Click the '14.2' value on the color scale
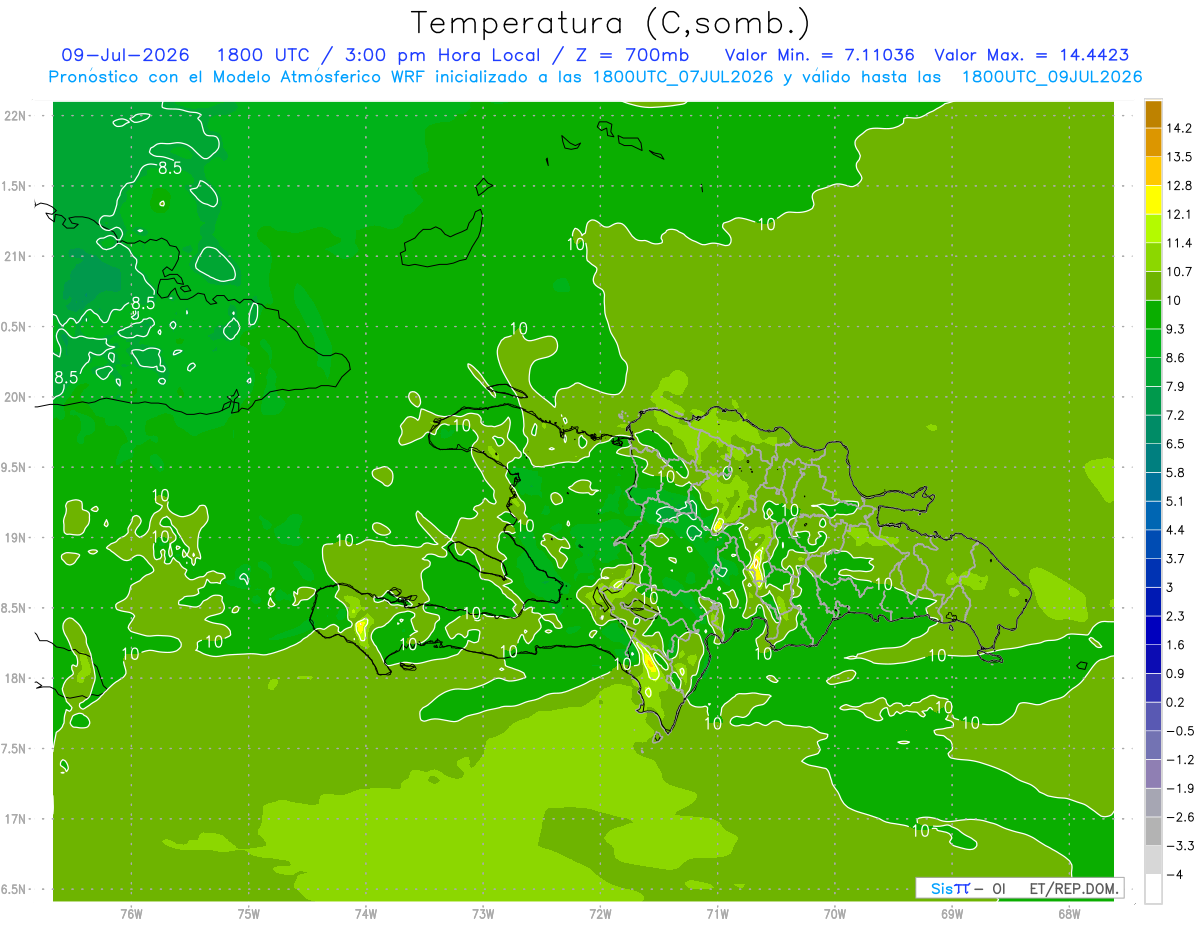Viewport: 1200px width, 927px height. pyautogui.click(x=1179, y=128)
